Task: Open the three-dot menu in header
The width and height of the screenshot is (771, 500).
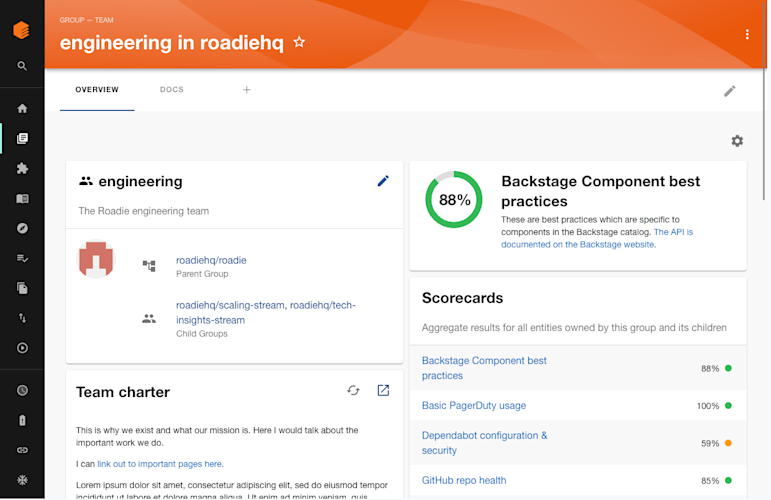Action: pyautogui.click(x=747, y=34)
